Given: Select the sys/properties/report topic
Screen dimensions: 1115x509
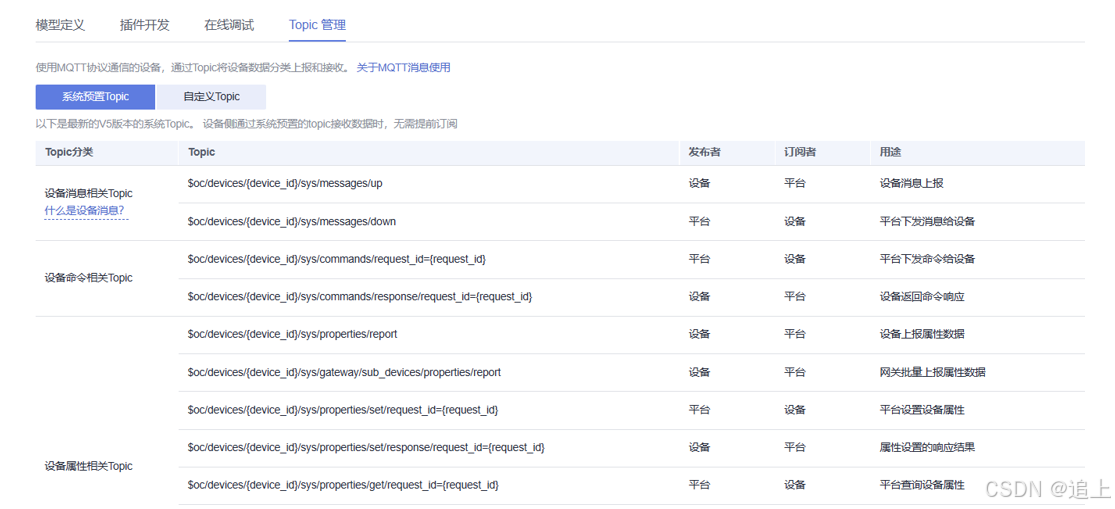Looking at the screenshot, I should tap(292, 334).
